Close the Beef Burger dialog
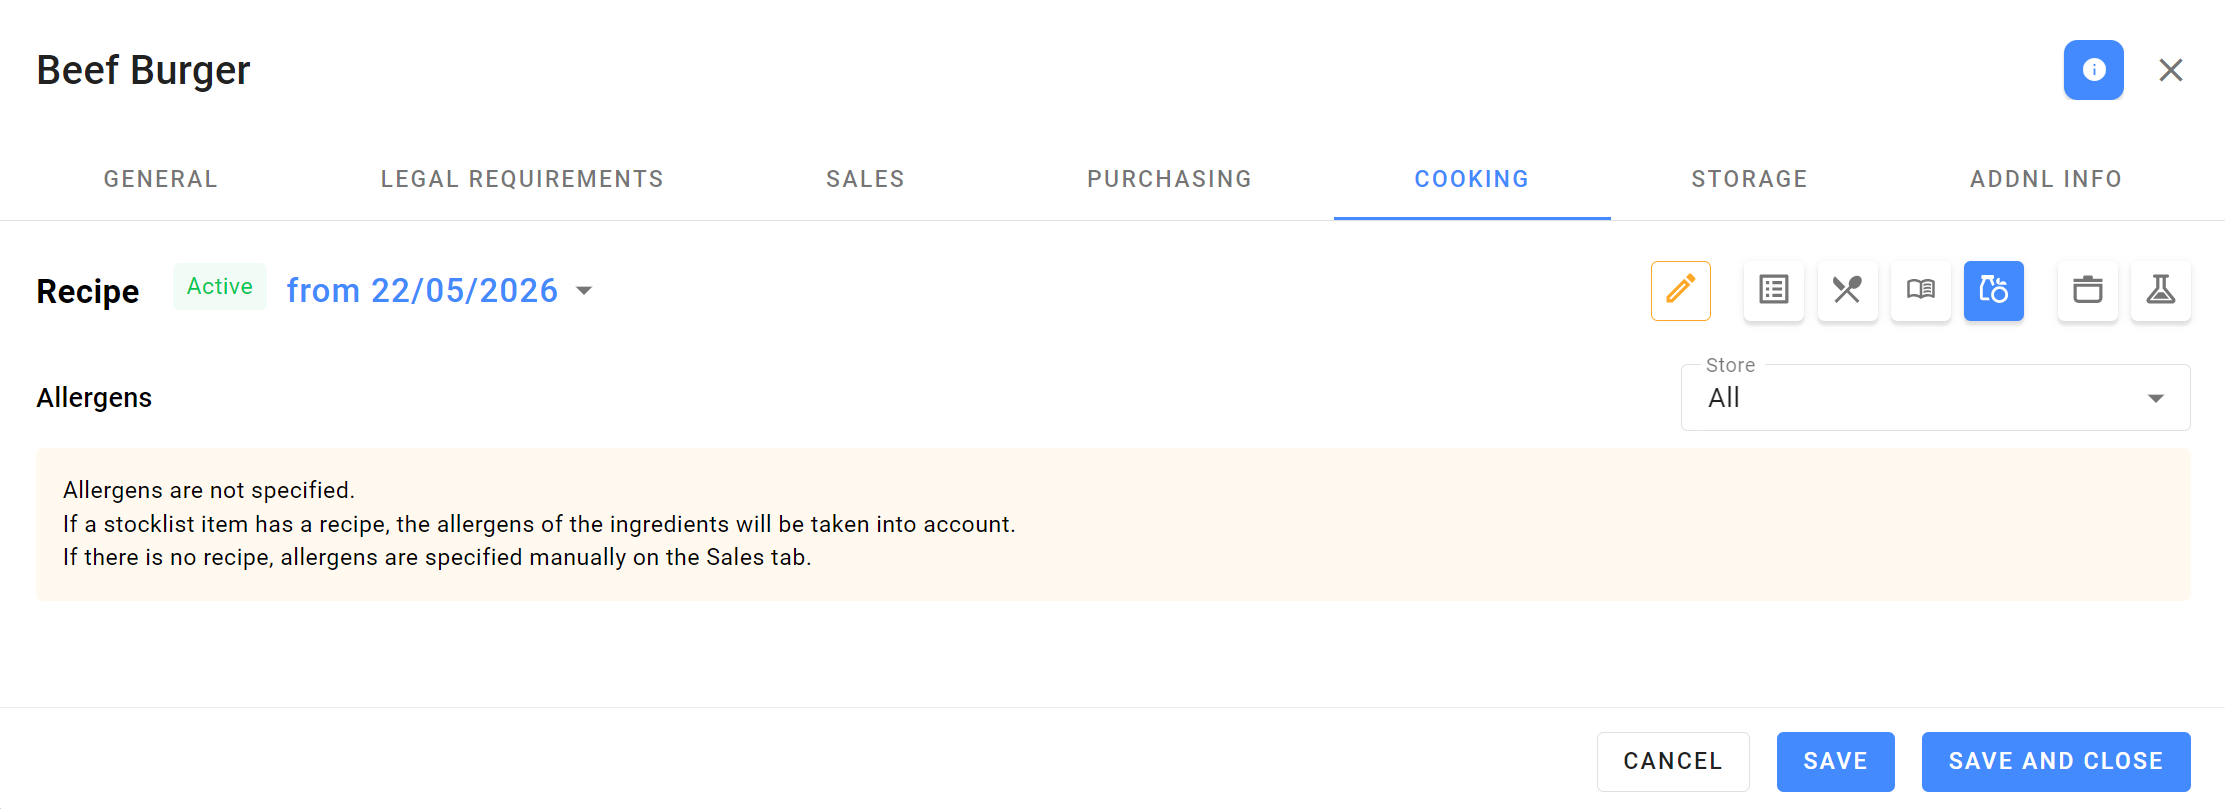 2171,70
